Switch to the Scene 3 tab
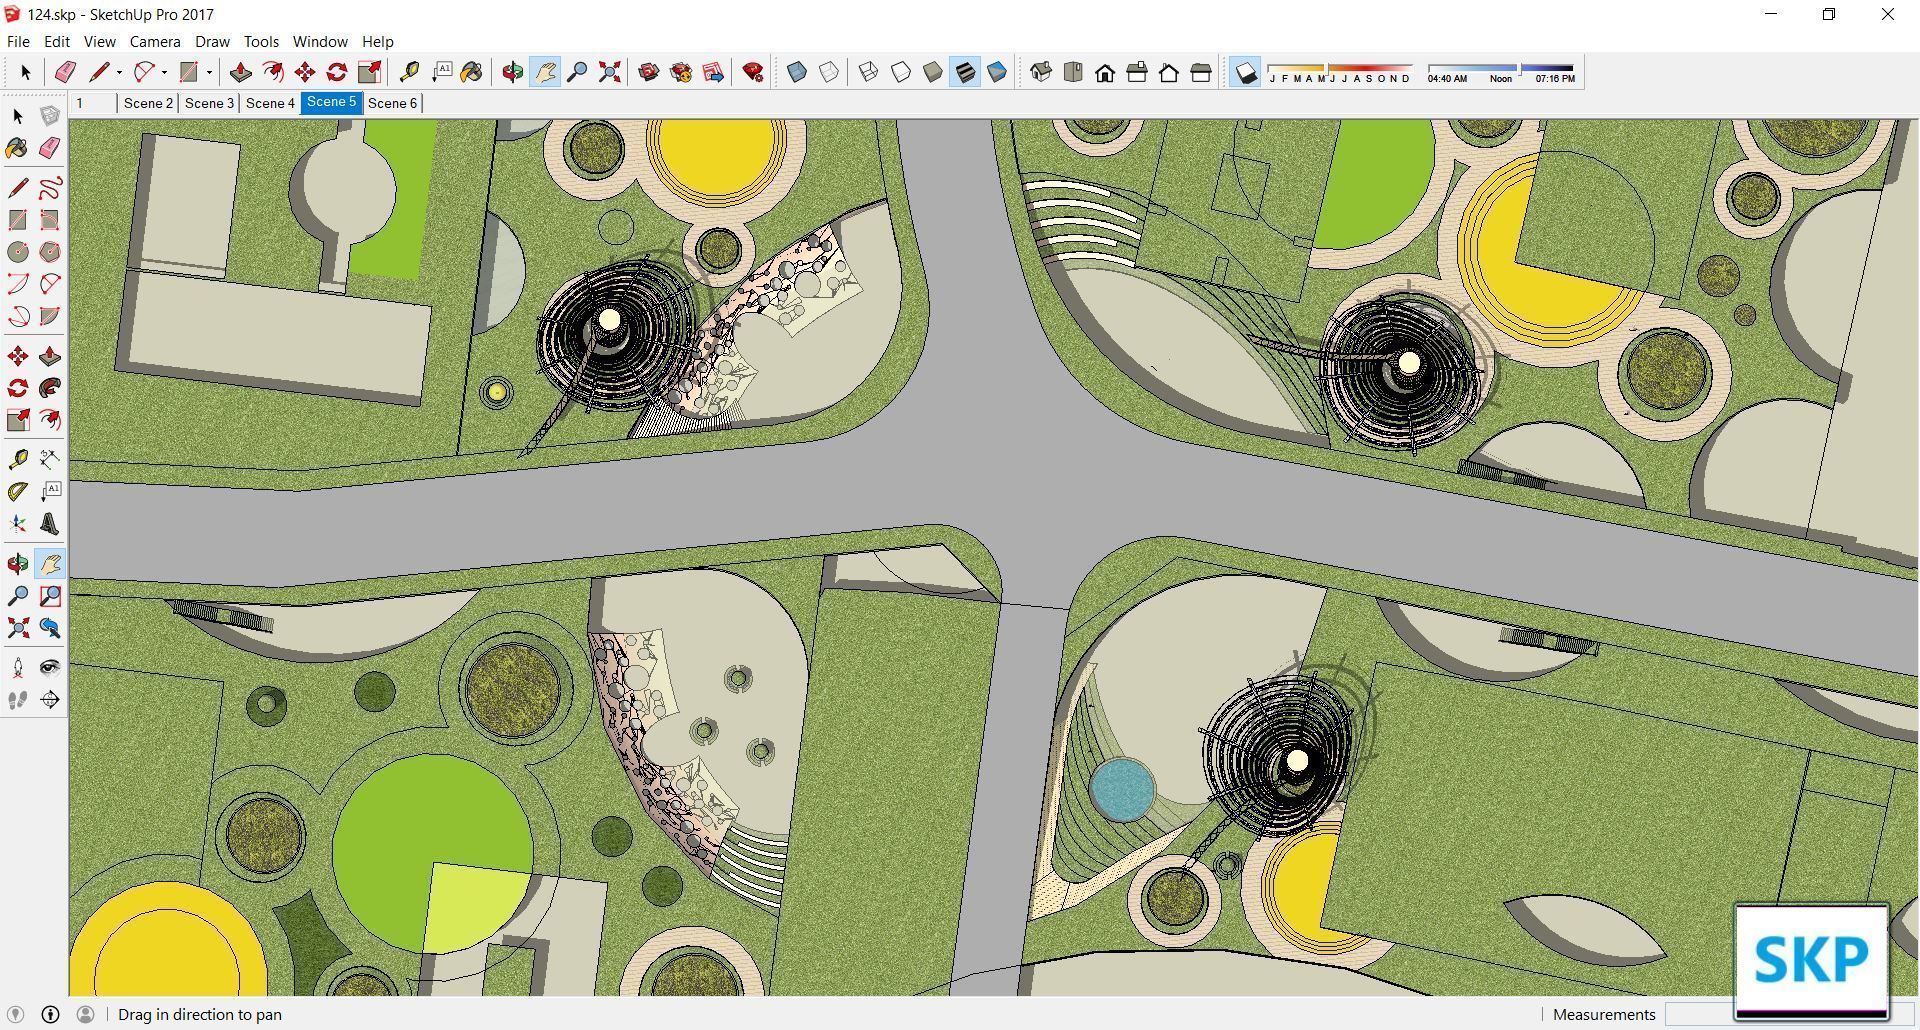The width and height of the screenshot is (1920, 1030). coord(209,103)
